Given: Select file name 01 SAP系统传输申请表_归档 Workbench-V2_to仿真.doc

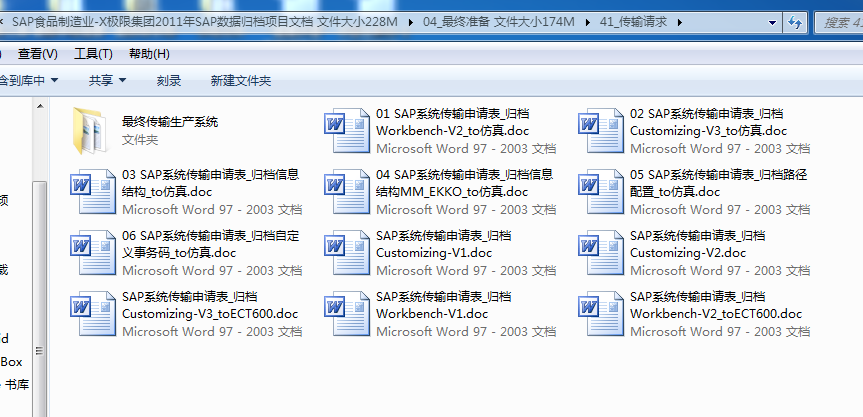Looking at the screenshot, I should pos(452,122).
